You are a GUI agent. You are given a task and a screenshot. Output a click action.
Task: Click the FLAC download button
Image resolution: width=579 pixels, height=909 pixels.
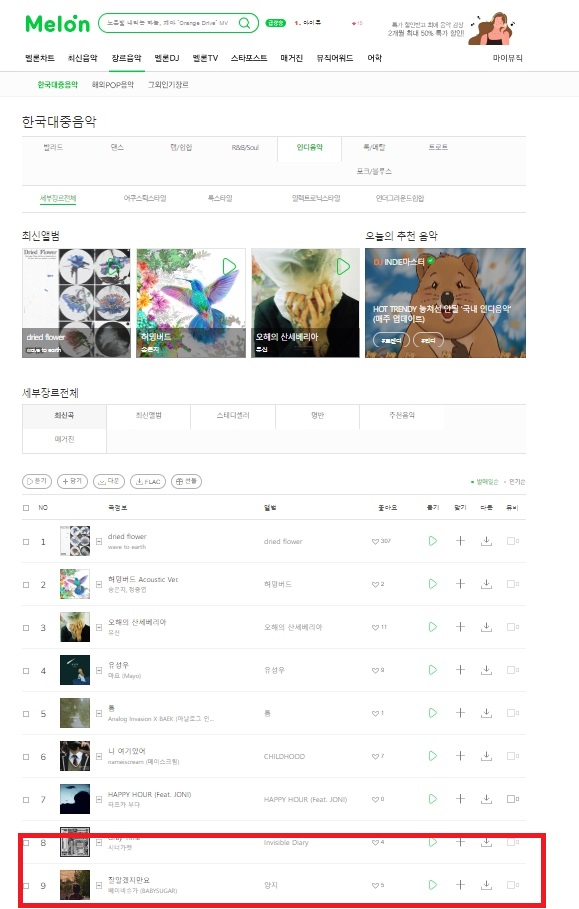pyautogui.click(x=148, y=481)
